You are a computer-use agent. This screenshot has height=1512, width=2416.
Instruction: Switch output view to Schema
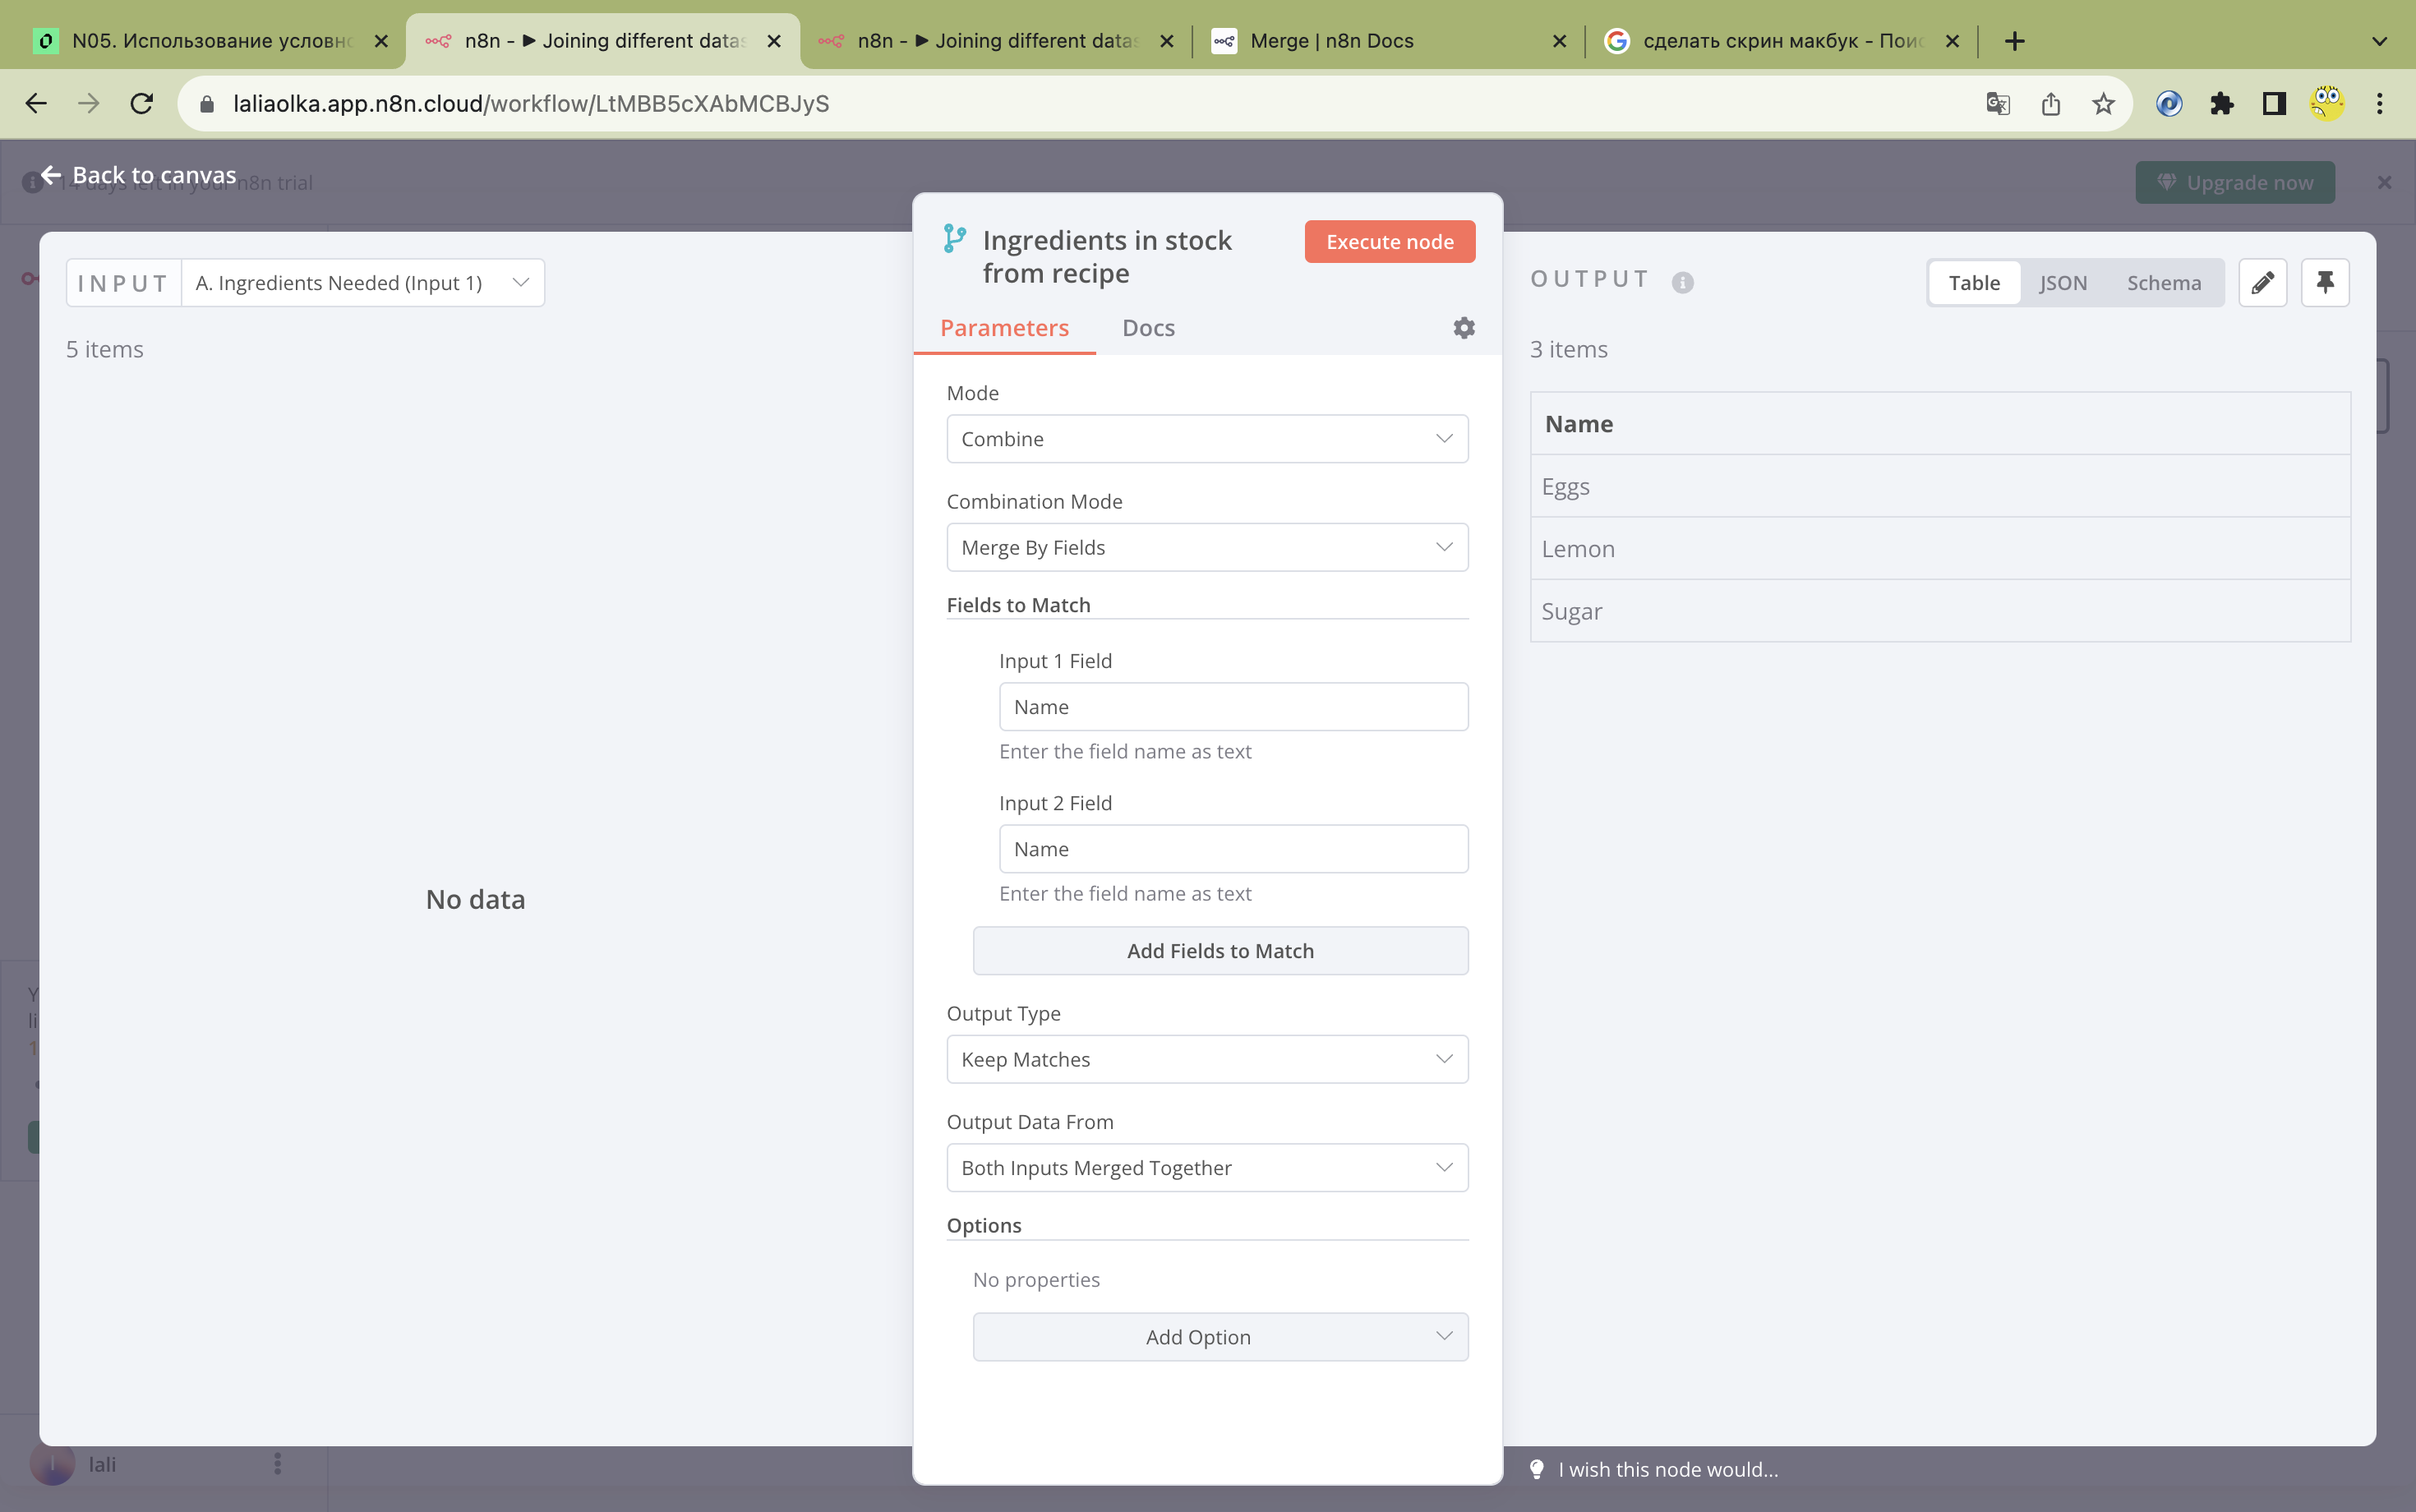pos(2163,283)
